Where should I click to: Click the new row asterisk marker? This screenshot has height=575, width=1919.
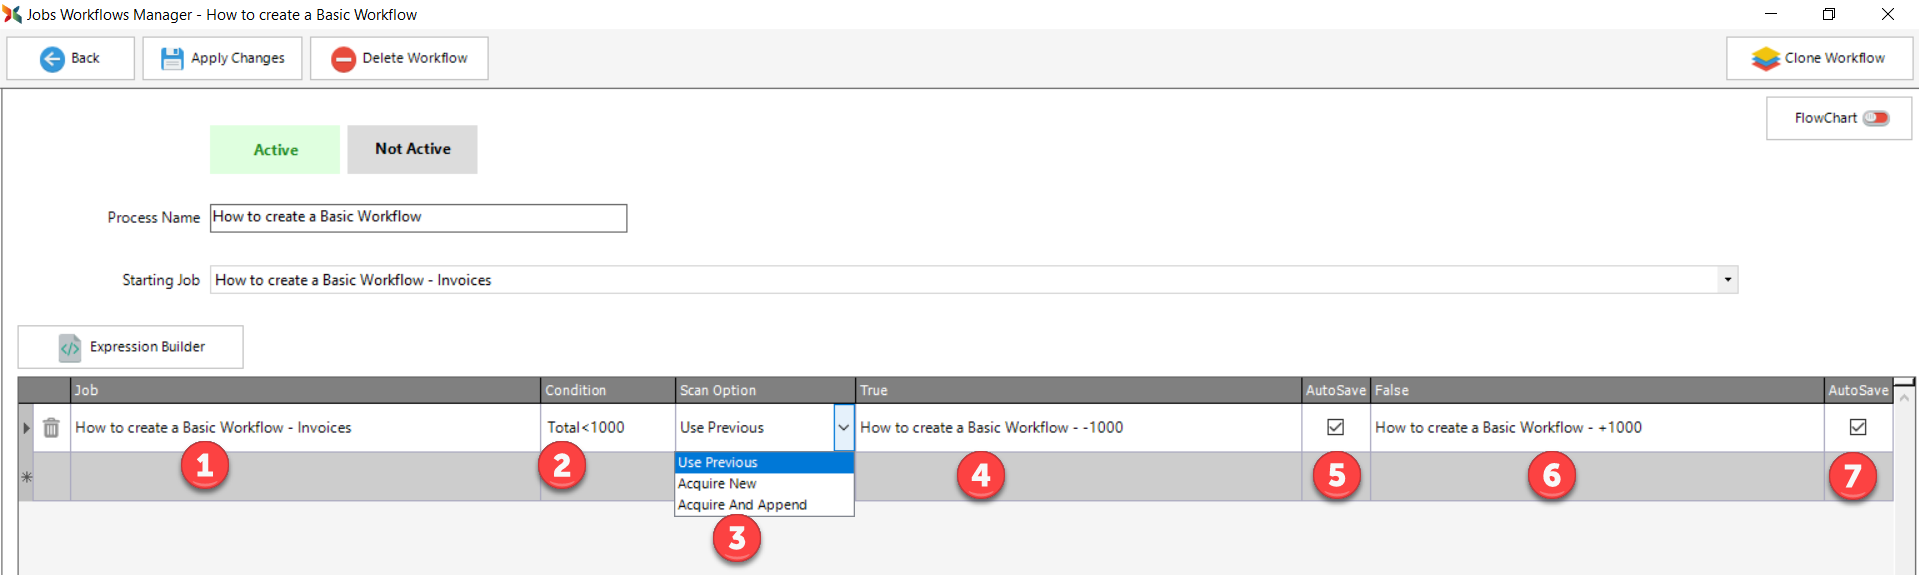point(27,477)
